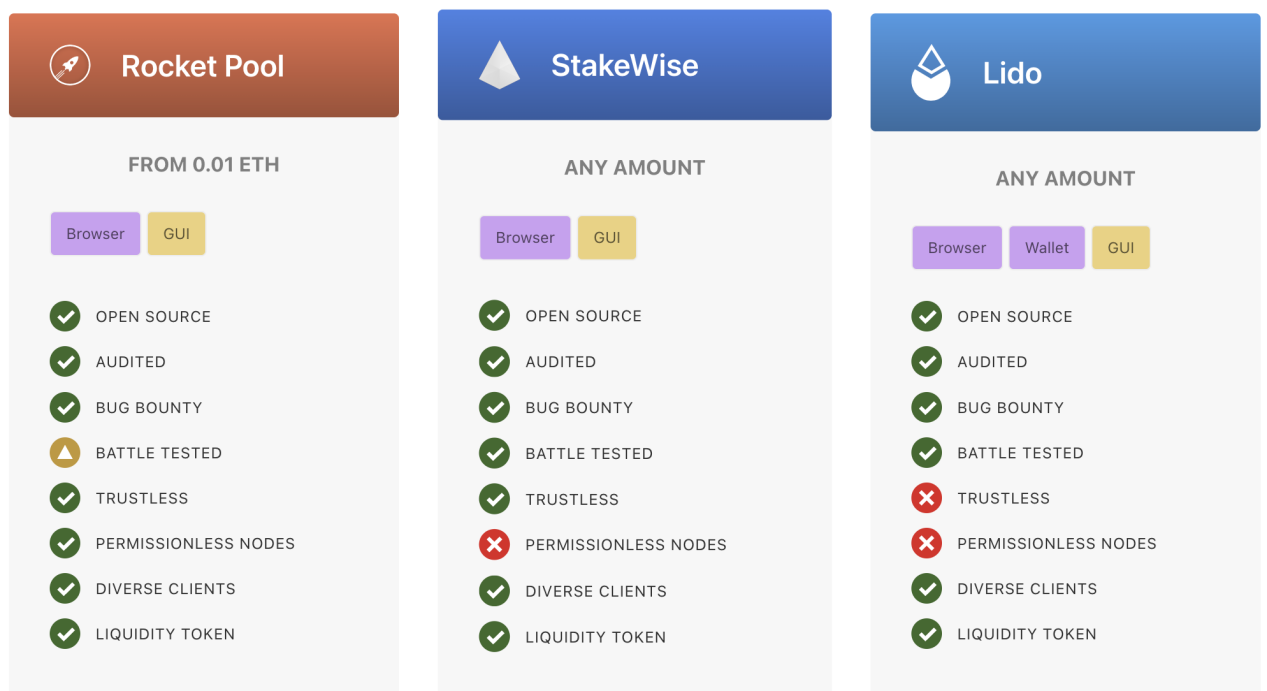
Task: Click Rocket Pool's Battle Tested warning triangle icon
Action: (x=65, y=453)
